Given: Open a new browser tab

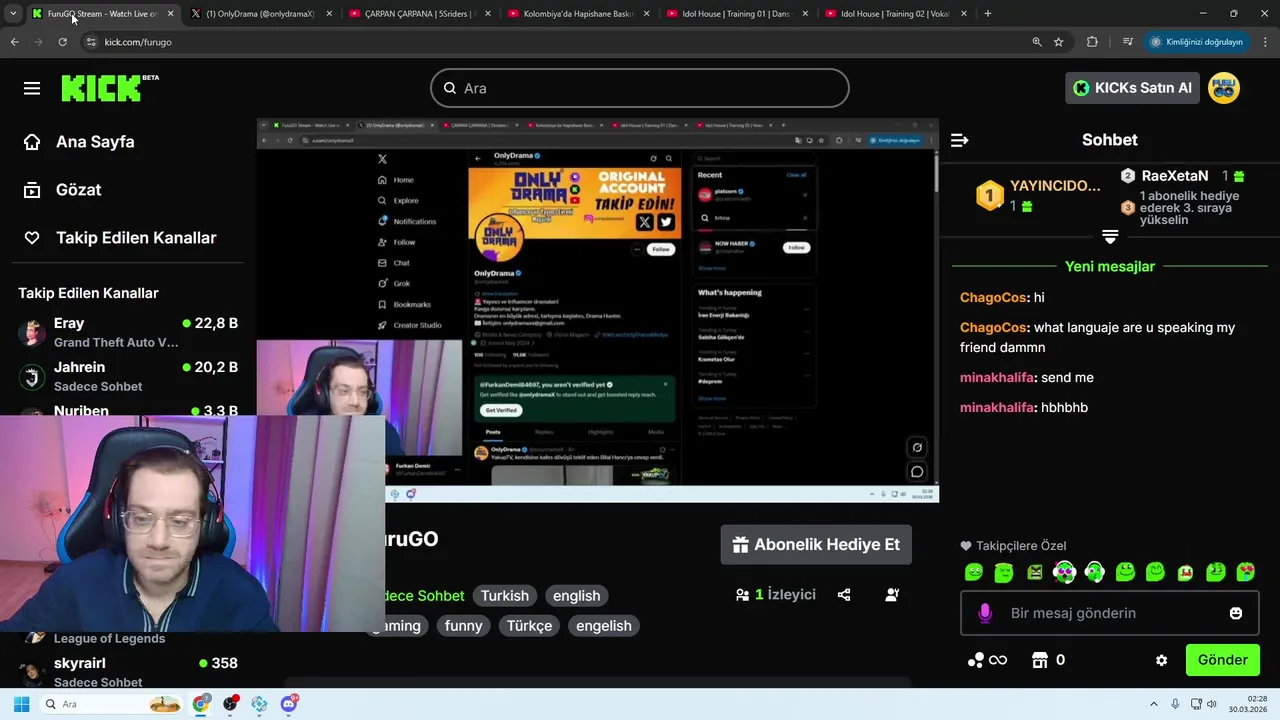Looking at the screenshot, I should tap(988, 14).
